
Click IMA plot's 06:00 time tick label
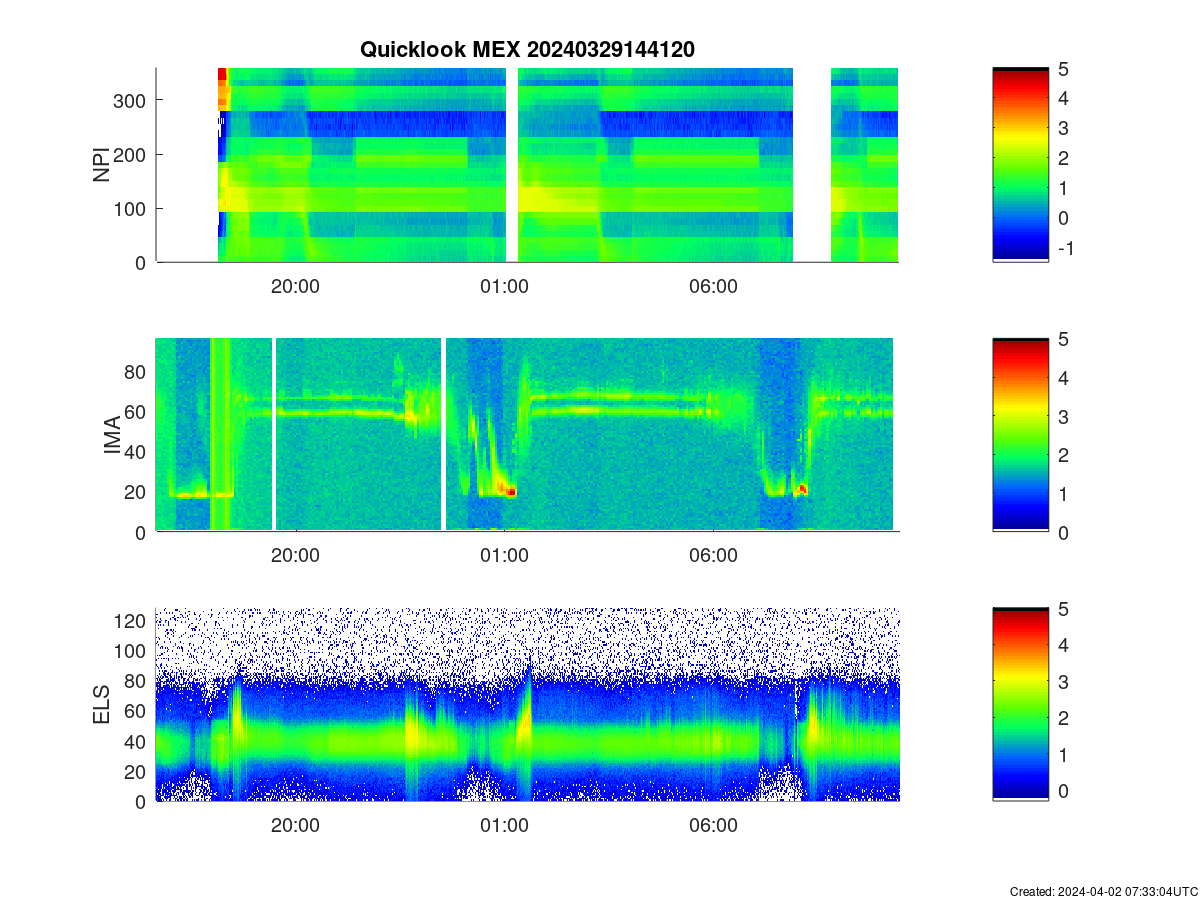713,556
